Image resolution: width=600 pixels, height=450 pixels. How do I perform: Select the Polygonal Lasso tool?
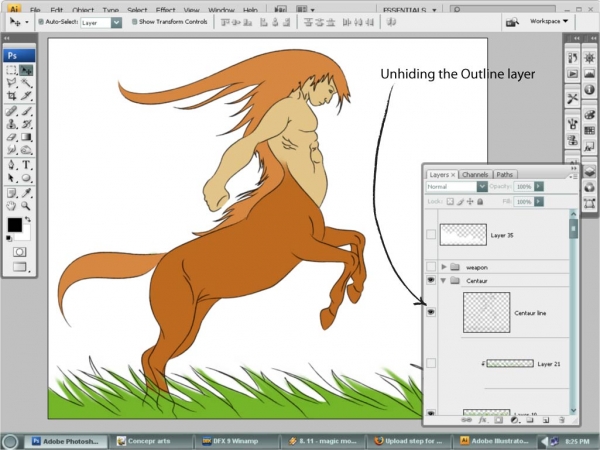[11, 83]
